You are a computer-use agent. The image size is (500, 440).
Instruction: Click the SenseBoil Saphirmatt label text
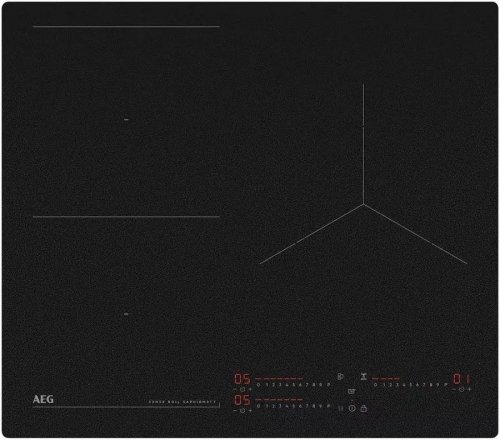click(182, 402)
